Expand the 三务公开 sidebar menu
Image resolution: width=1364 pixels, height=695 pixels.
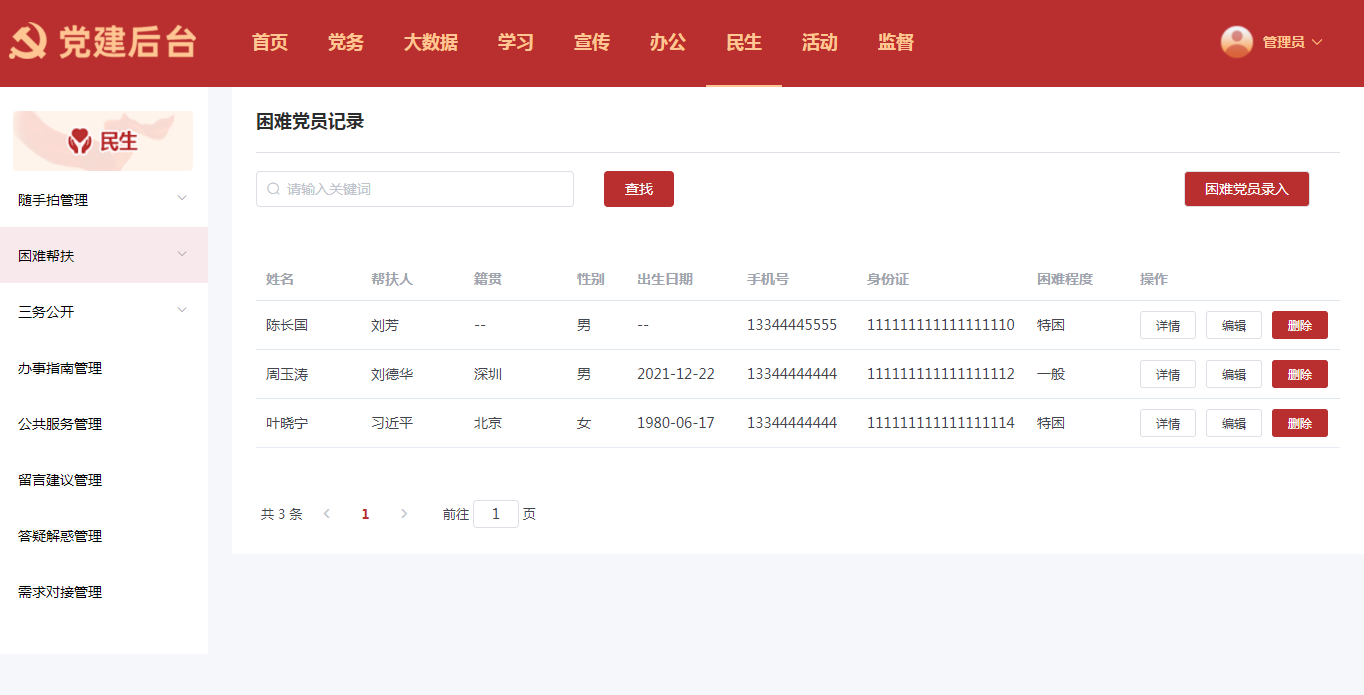[x=182, y=311]
